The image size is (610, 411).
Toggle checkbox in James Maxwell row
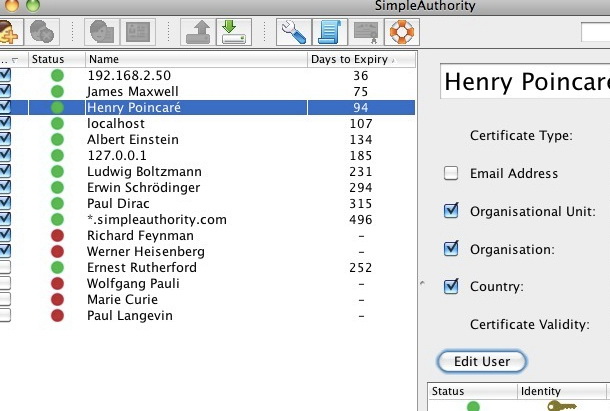5,91
